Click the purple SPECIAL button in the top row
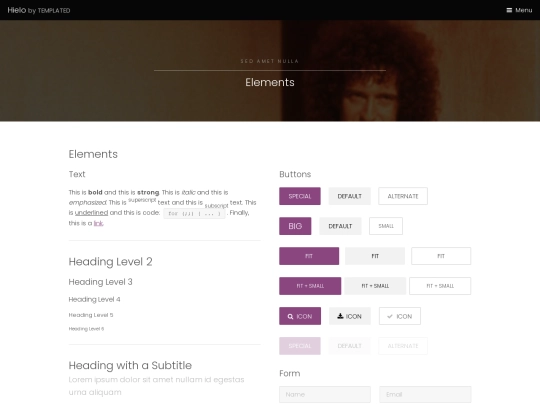 300,196
